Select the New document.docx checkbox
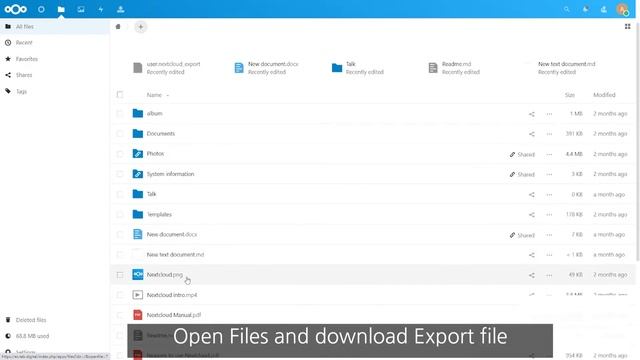Screen dimensions: 640x360 [x=120, y=234]
